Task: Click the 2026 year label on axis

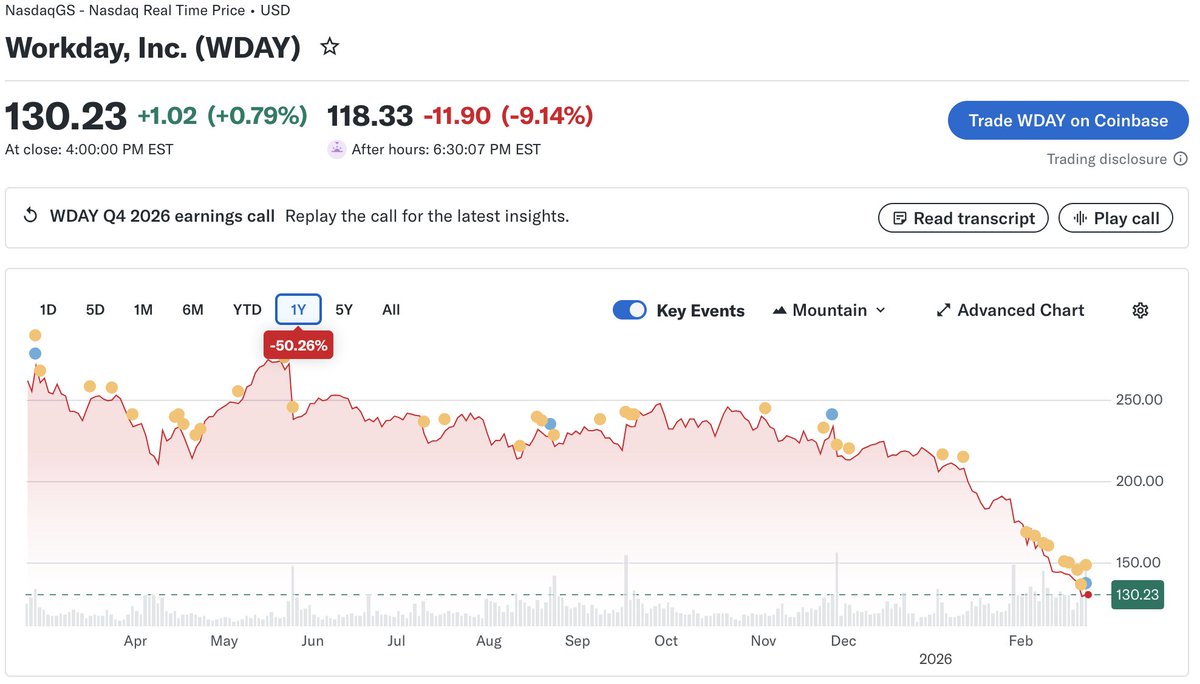Action: coord(936,660)
